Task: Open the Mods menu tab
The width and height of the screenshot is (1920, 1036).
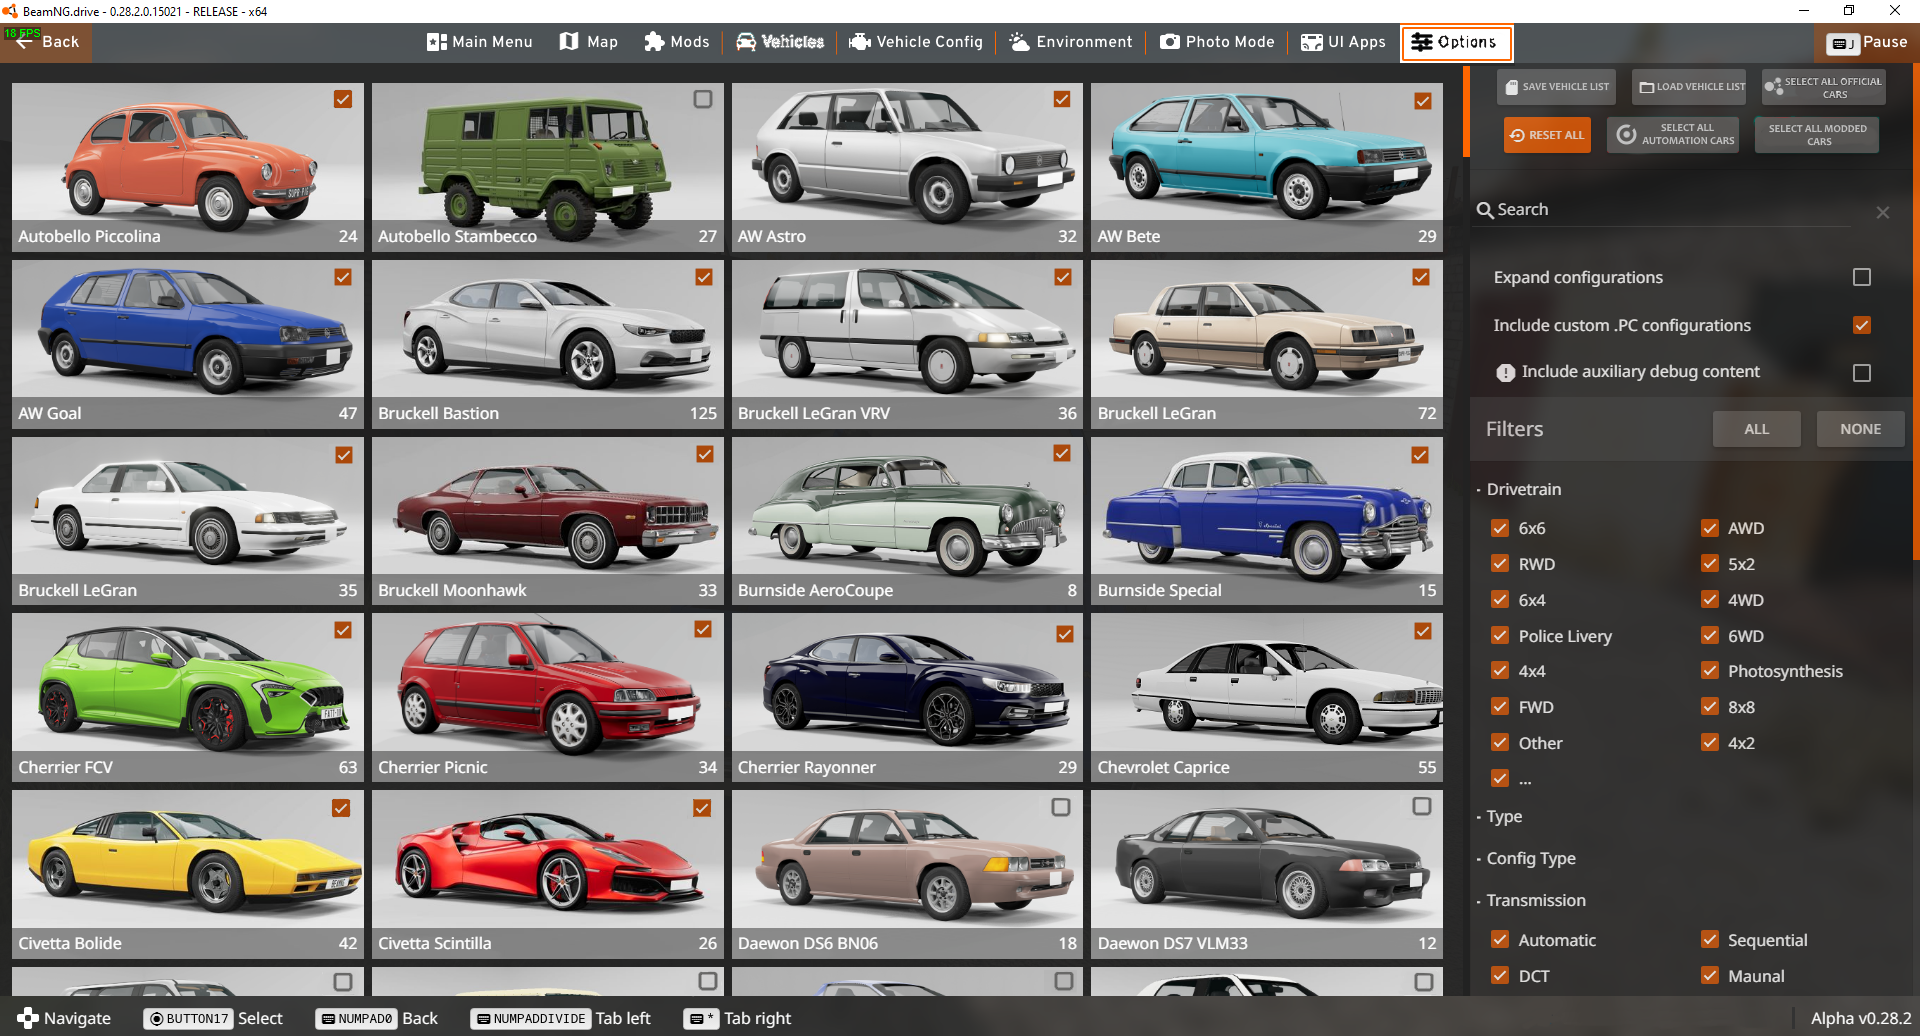Action: (x=677, y=42)
